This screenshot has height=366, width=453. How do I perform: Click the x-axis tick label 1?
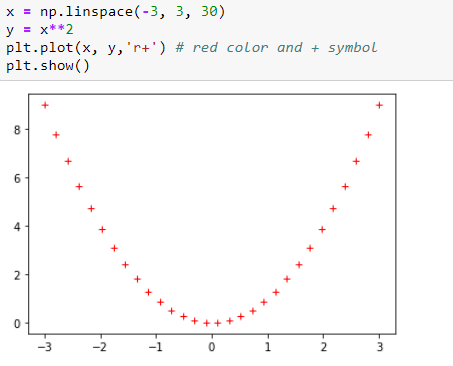coord(268,347)
